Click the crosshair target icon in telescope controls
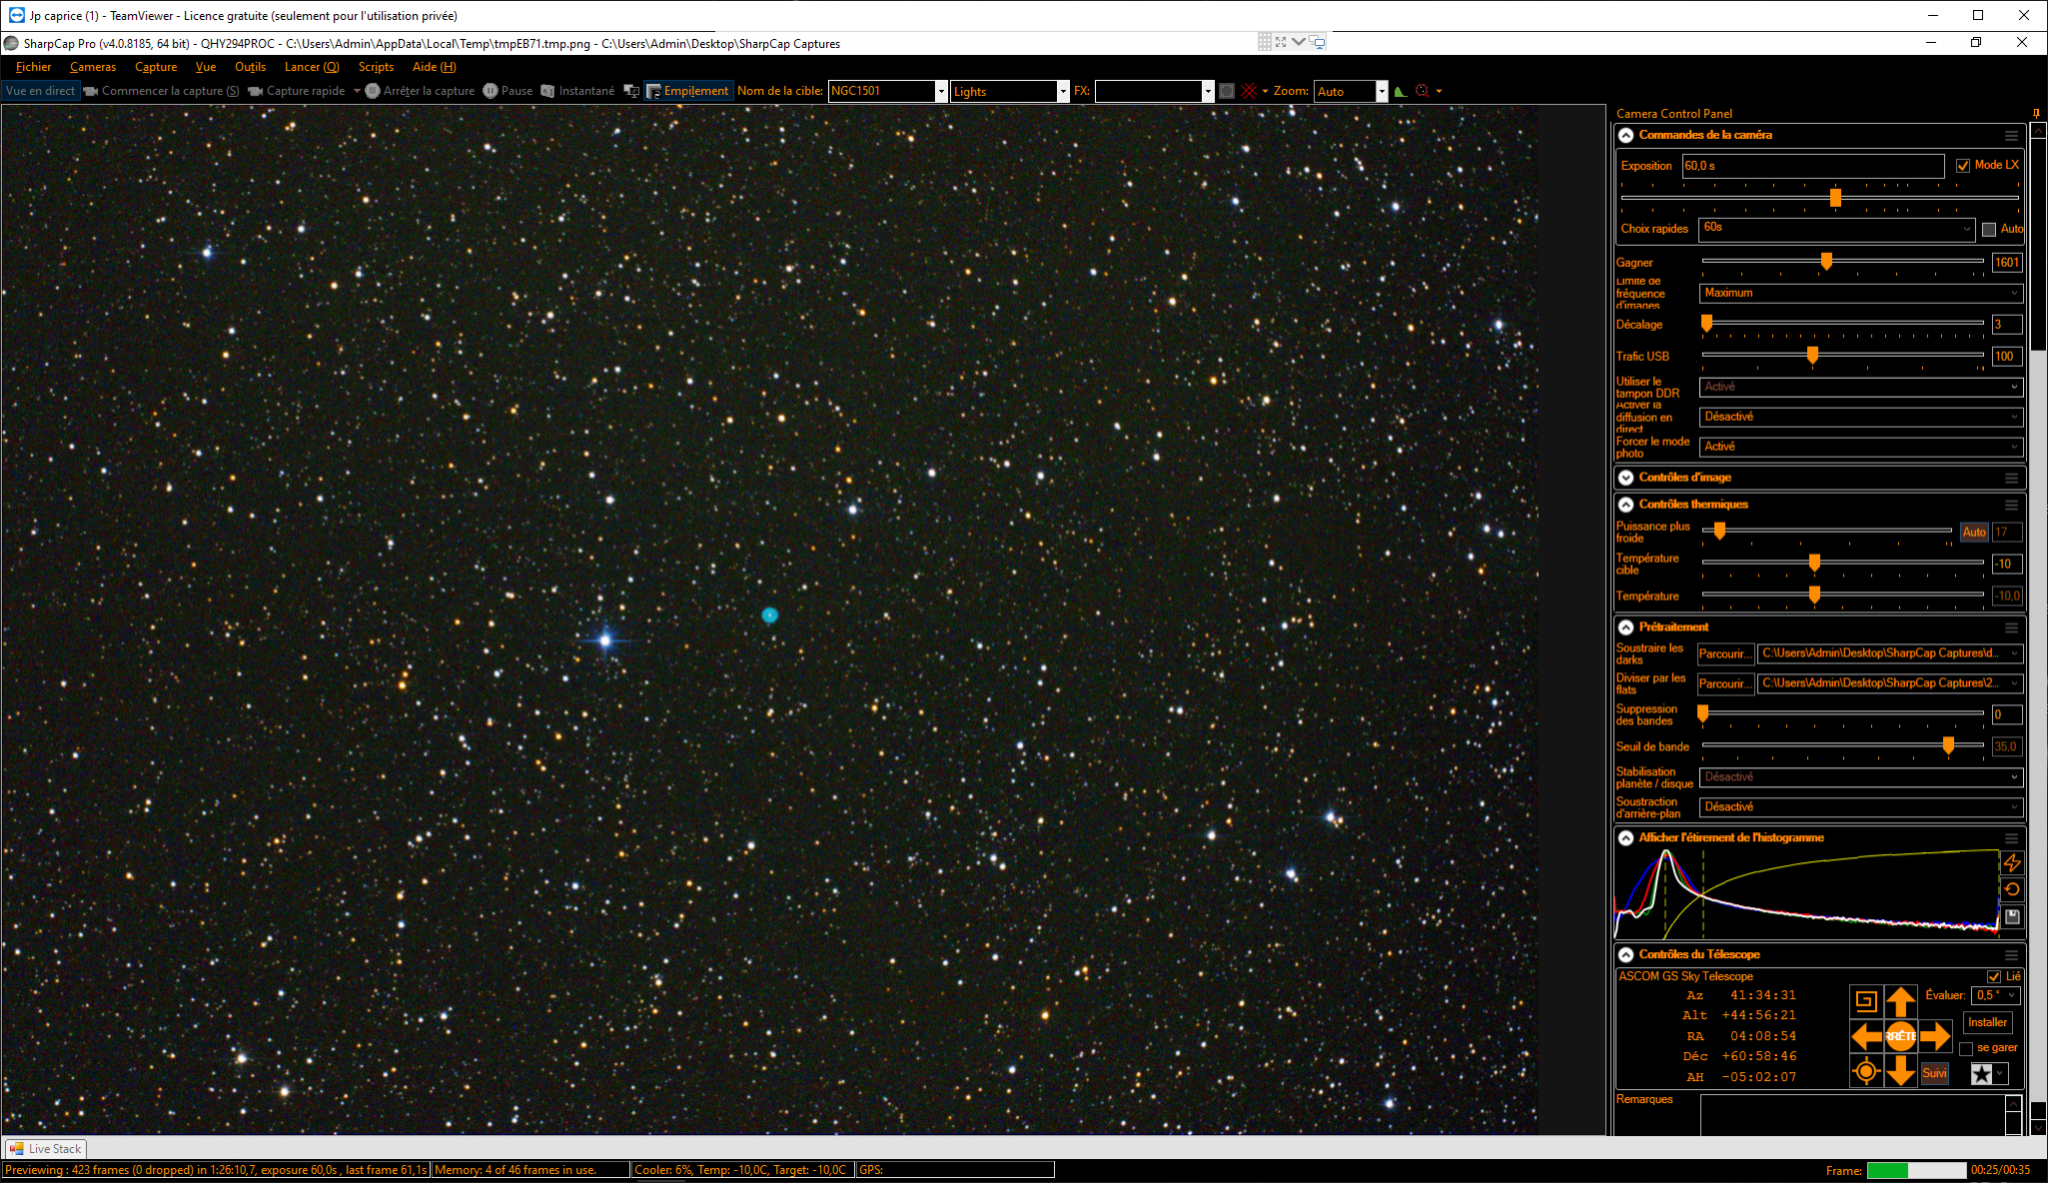This screenshot has height=1183, width=2048. point(1866,1072)
